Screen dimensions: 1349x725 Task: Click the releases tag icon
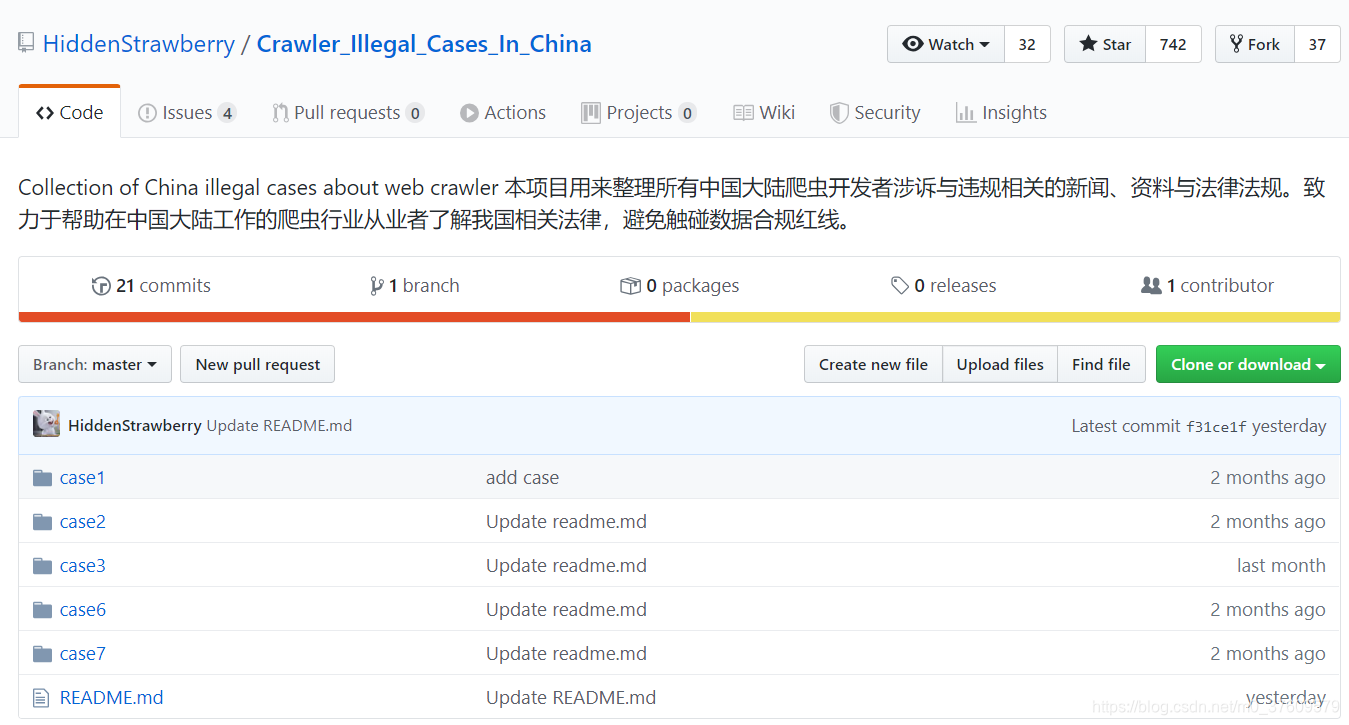tap(900, 286)
